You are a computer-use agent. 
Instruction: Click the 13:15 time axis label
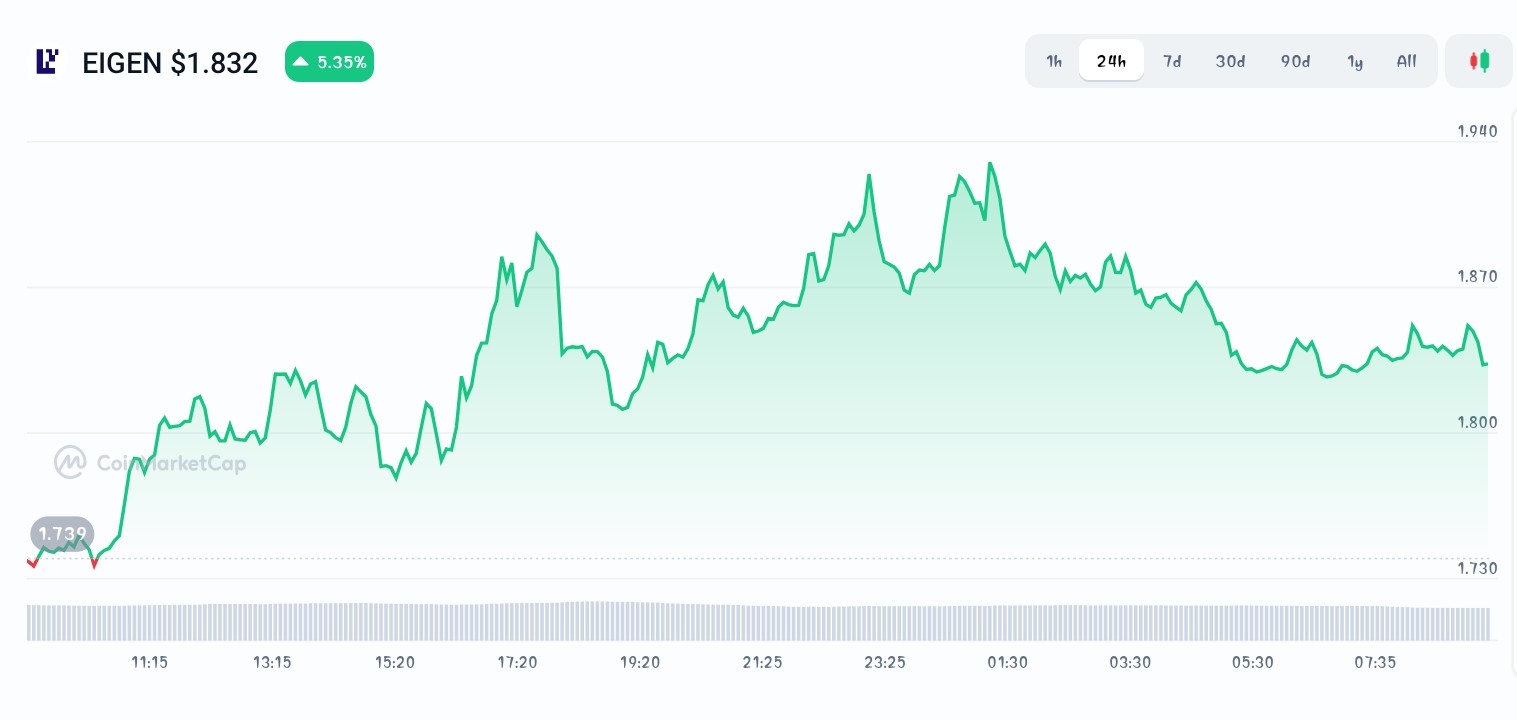pyautogui.click(x=272, y=662)
